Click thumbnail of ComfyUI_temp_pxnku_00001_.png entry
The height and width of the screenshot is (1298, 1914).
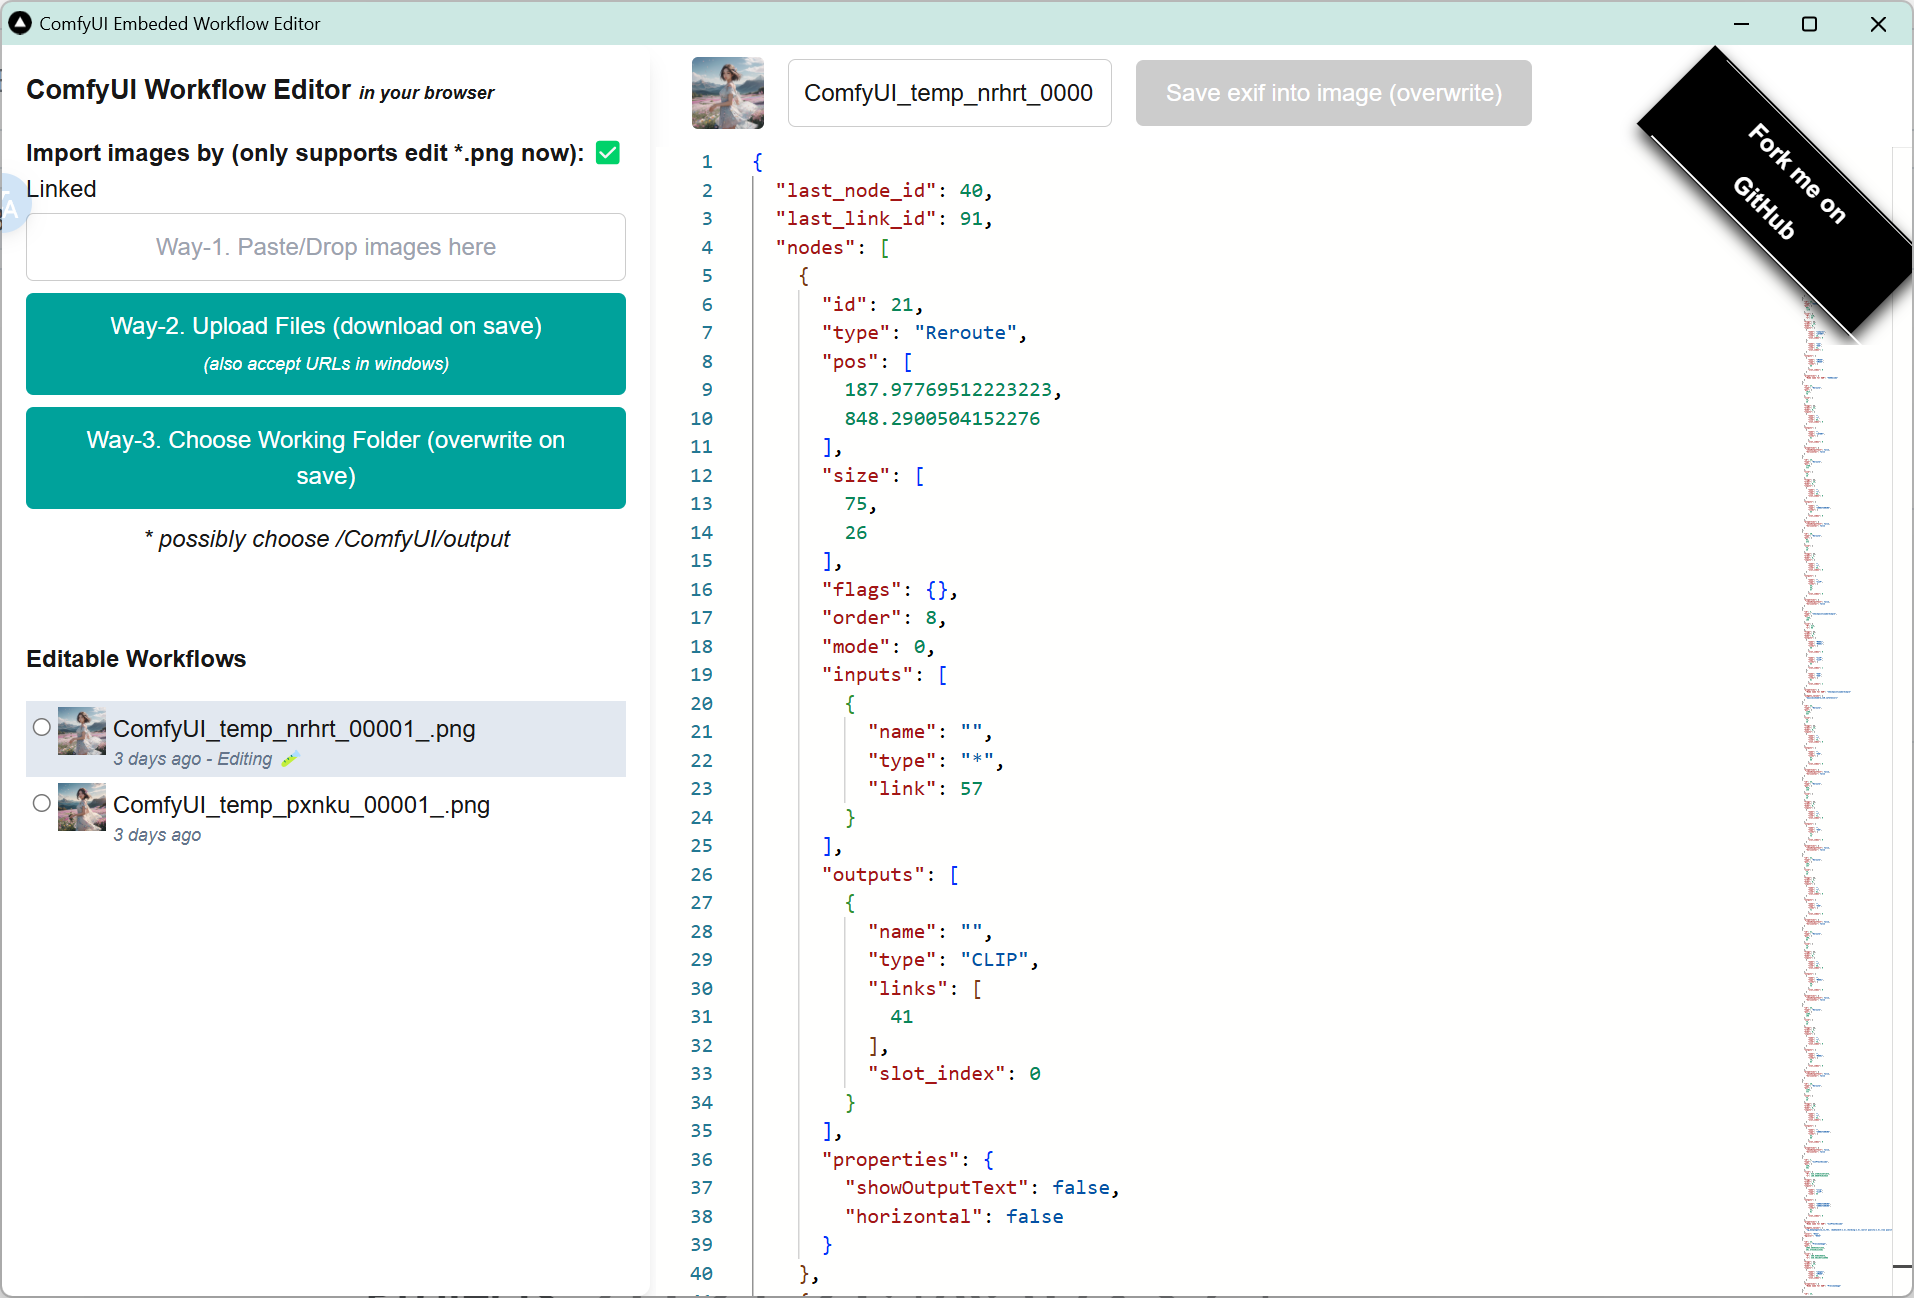pos(82,807)
